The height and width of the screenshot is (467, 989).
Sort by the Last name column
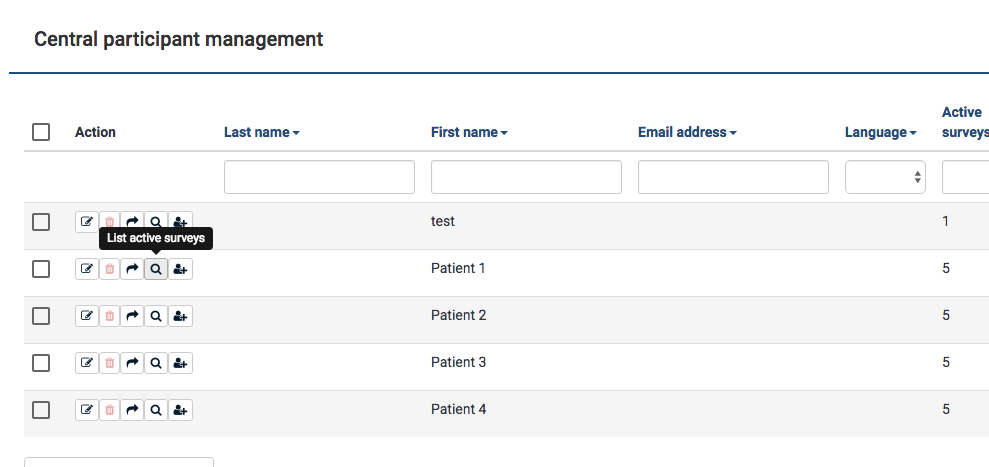pos(261,132)
